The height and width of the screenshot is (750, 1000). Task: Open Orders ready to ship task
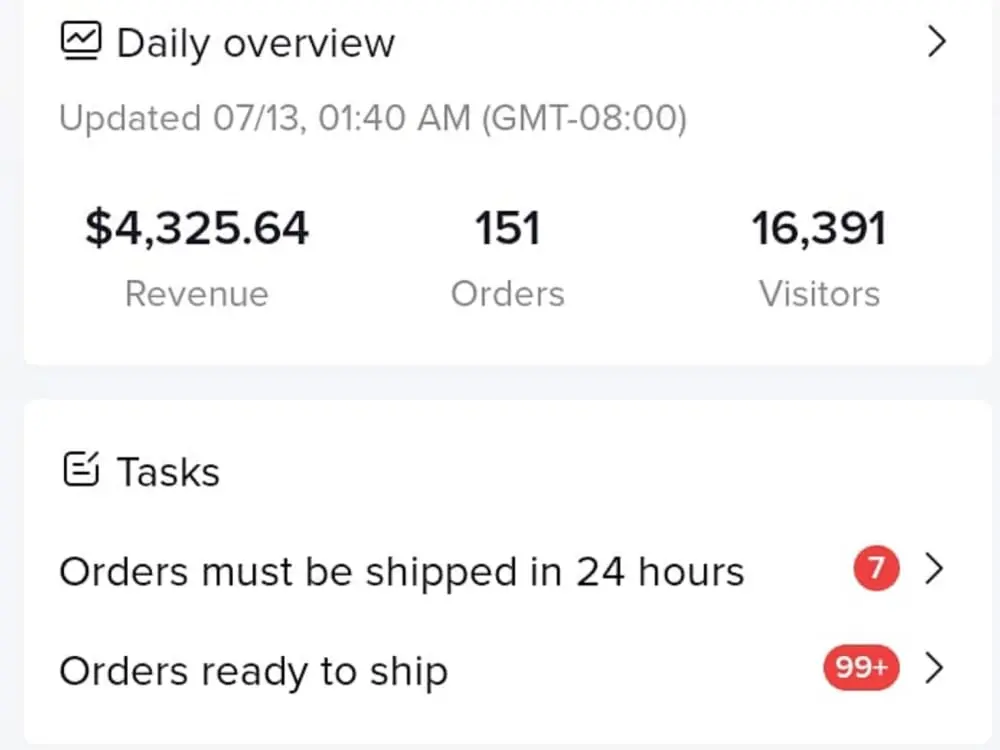(253, 672)
